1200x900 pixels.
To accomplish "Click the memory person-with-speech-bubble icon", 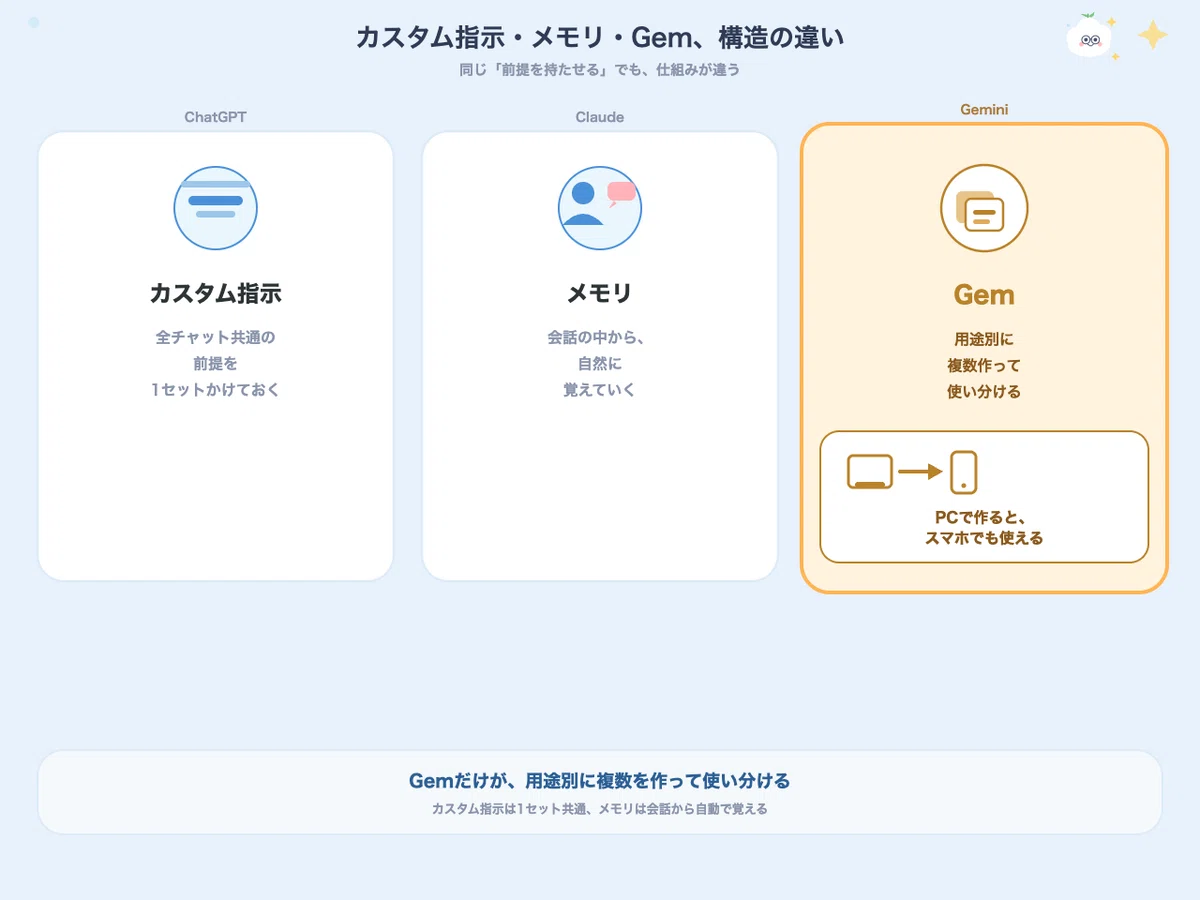I will (600, 208).
